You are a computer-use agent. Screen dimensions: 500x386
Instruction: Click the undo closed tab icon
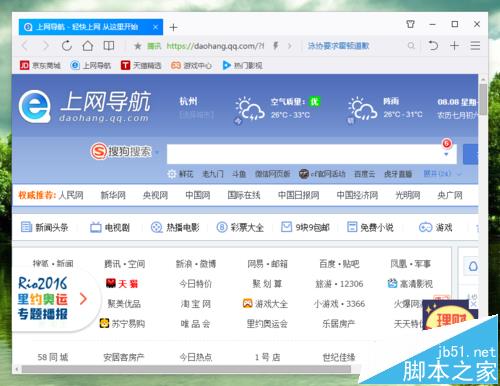(433, 46)
